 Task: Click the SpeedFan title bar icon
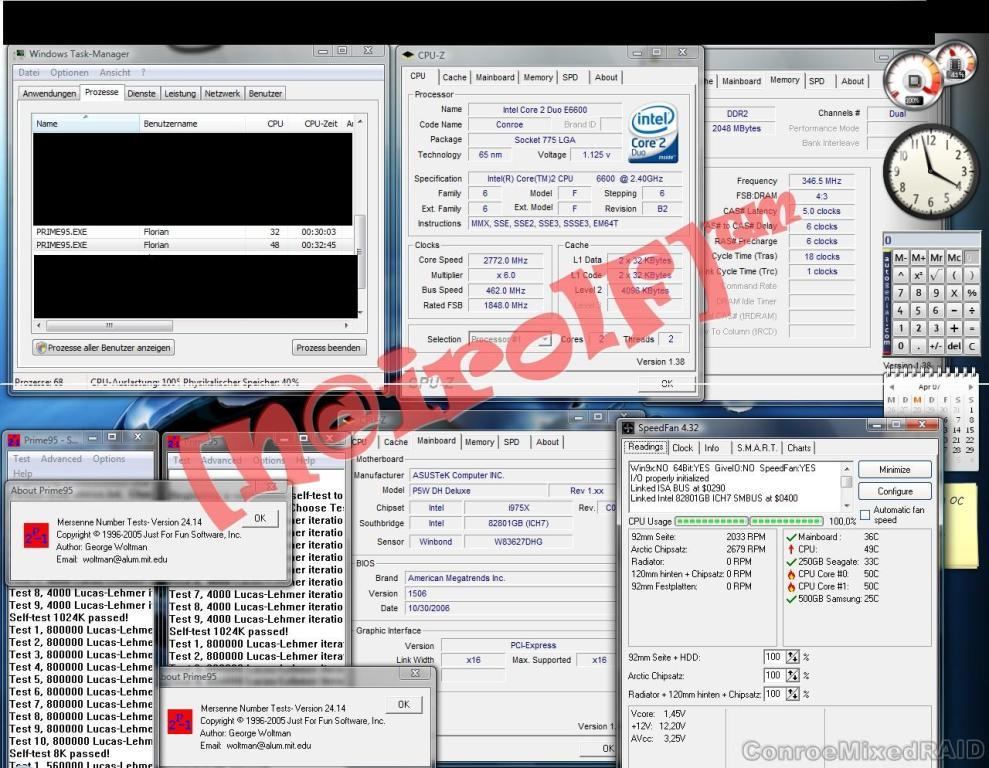tap(628, 428)
